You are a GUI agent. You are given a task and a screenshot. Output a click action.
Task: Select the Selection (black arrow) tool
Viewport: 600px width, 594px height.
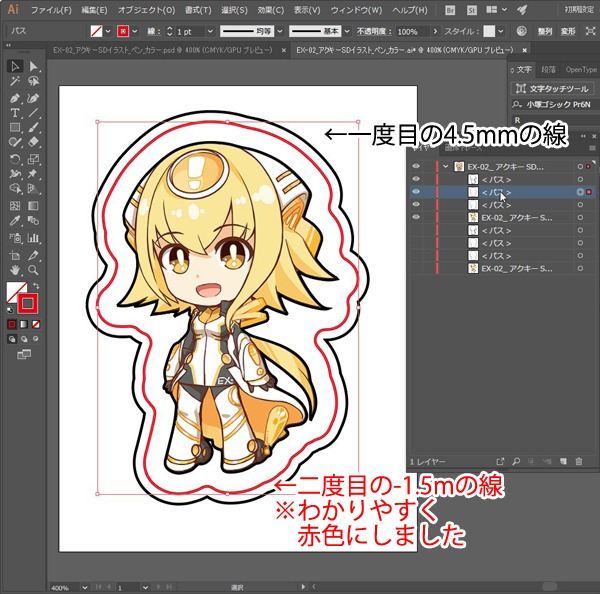pos(15,66)
